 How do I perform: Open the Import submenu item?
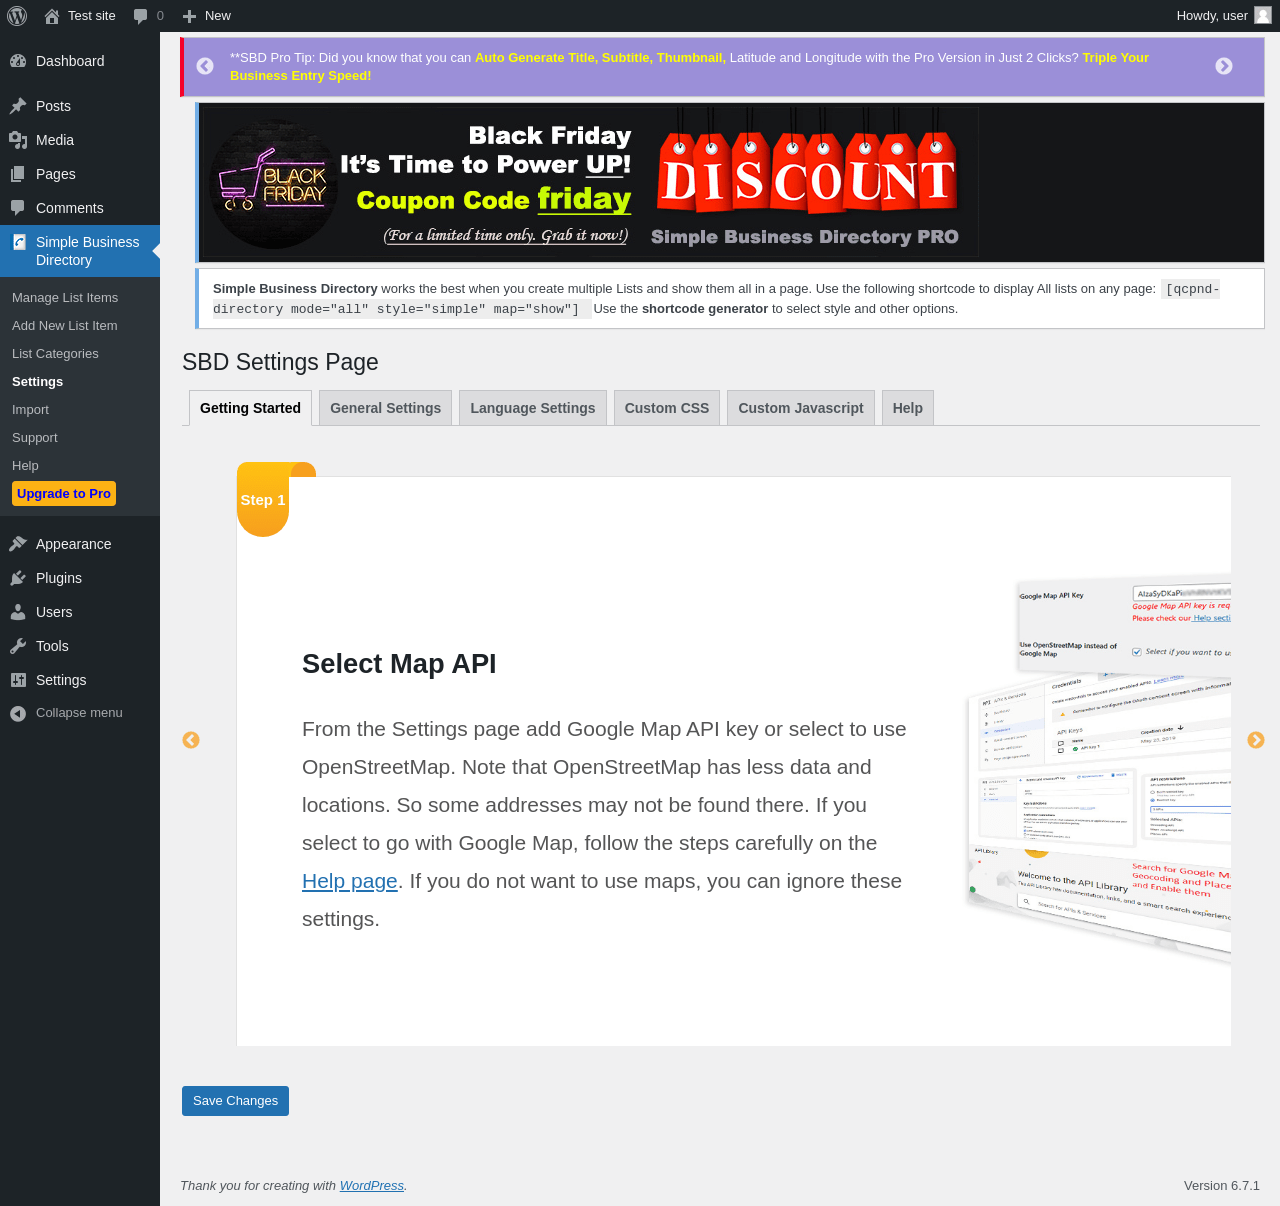[30, 410]
